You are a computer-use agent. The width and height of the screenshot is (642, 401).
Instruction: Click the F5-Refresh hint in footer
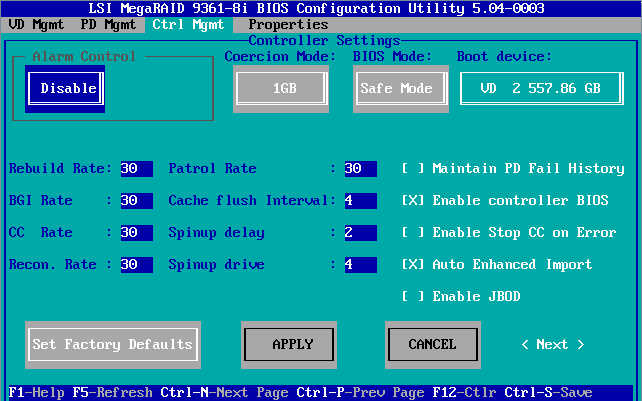112,393
